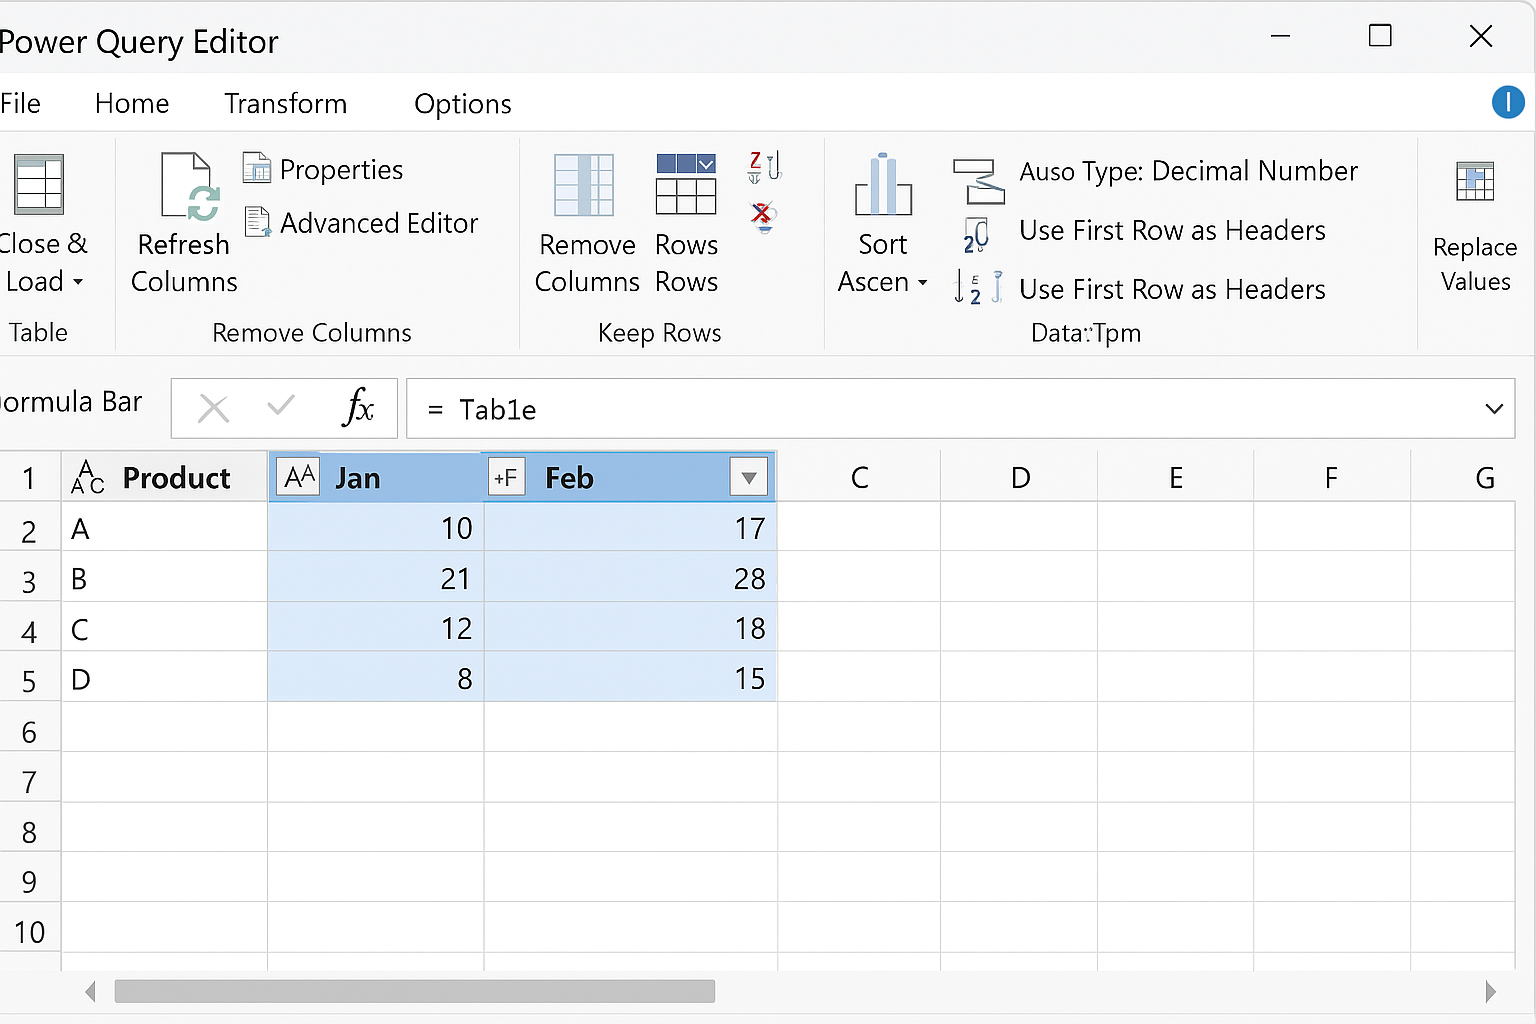Confirm formula with the checkmark icon
The height and width of the screenshot is (1024, 1536).
(281, 405)
